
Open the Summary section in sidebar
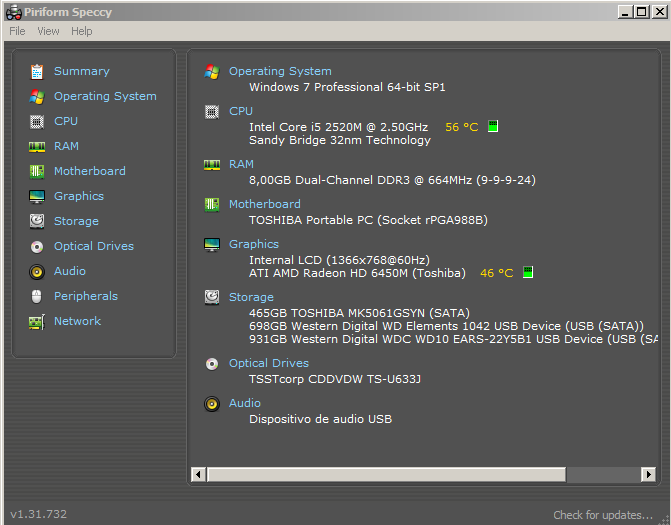tap(81, 71)
